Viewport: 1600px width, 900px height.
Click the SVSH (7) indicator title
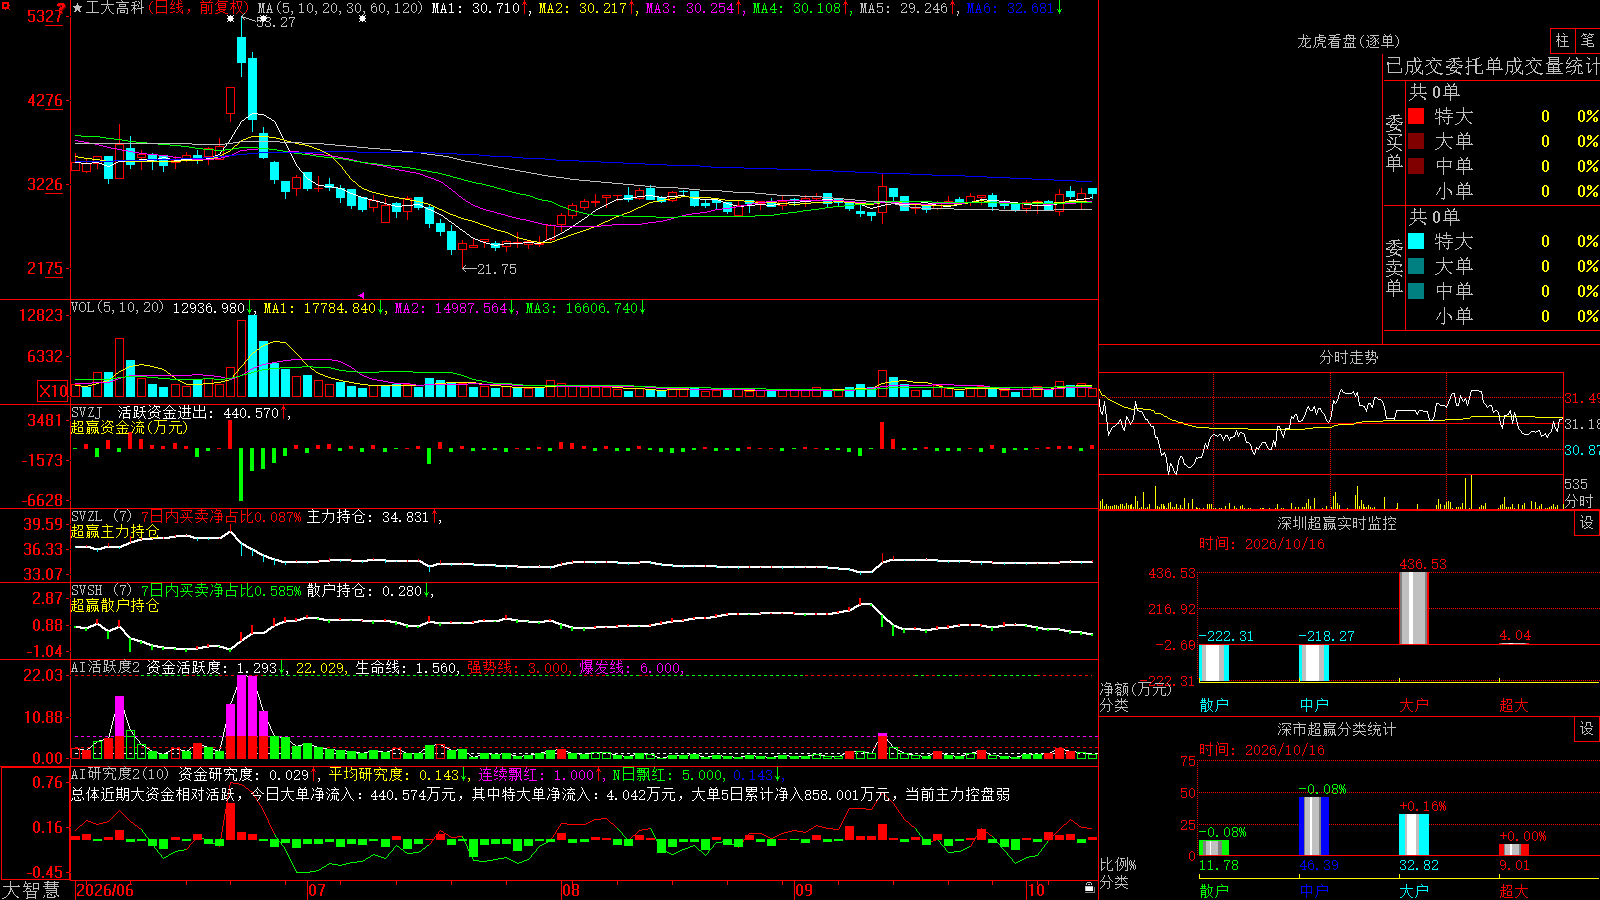pos(101,591)
